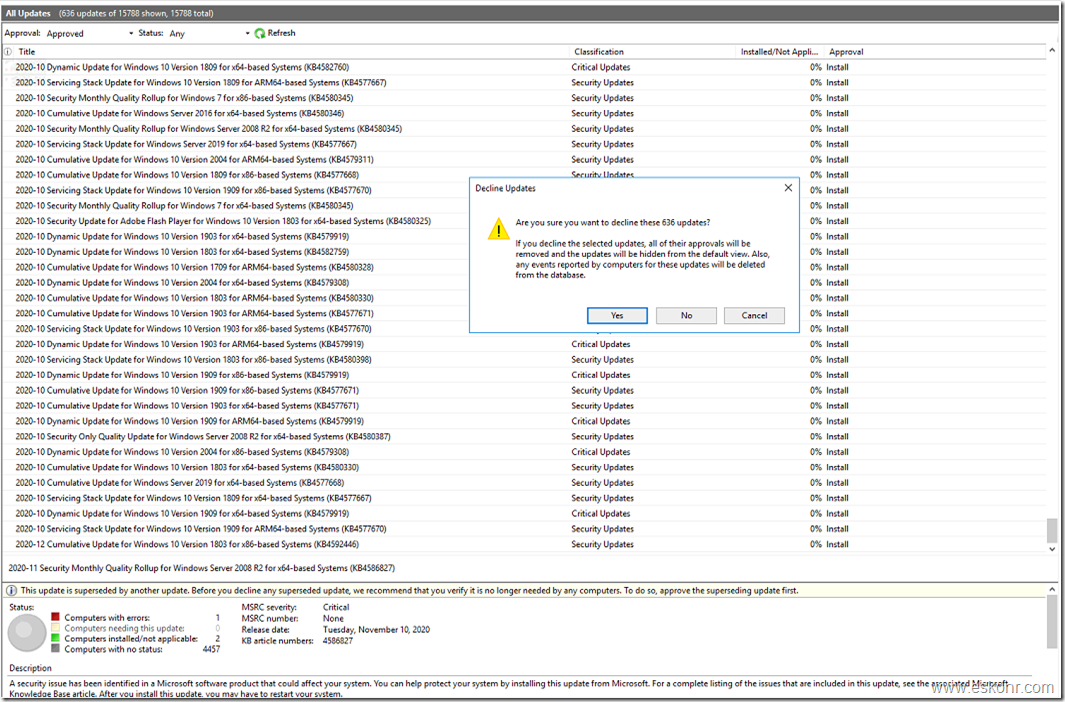This screenshot has height=702, width=1065.
Task: Click the Installed/Not Applicable column header
Action: [x=779, y=52]
